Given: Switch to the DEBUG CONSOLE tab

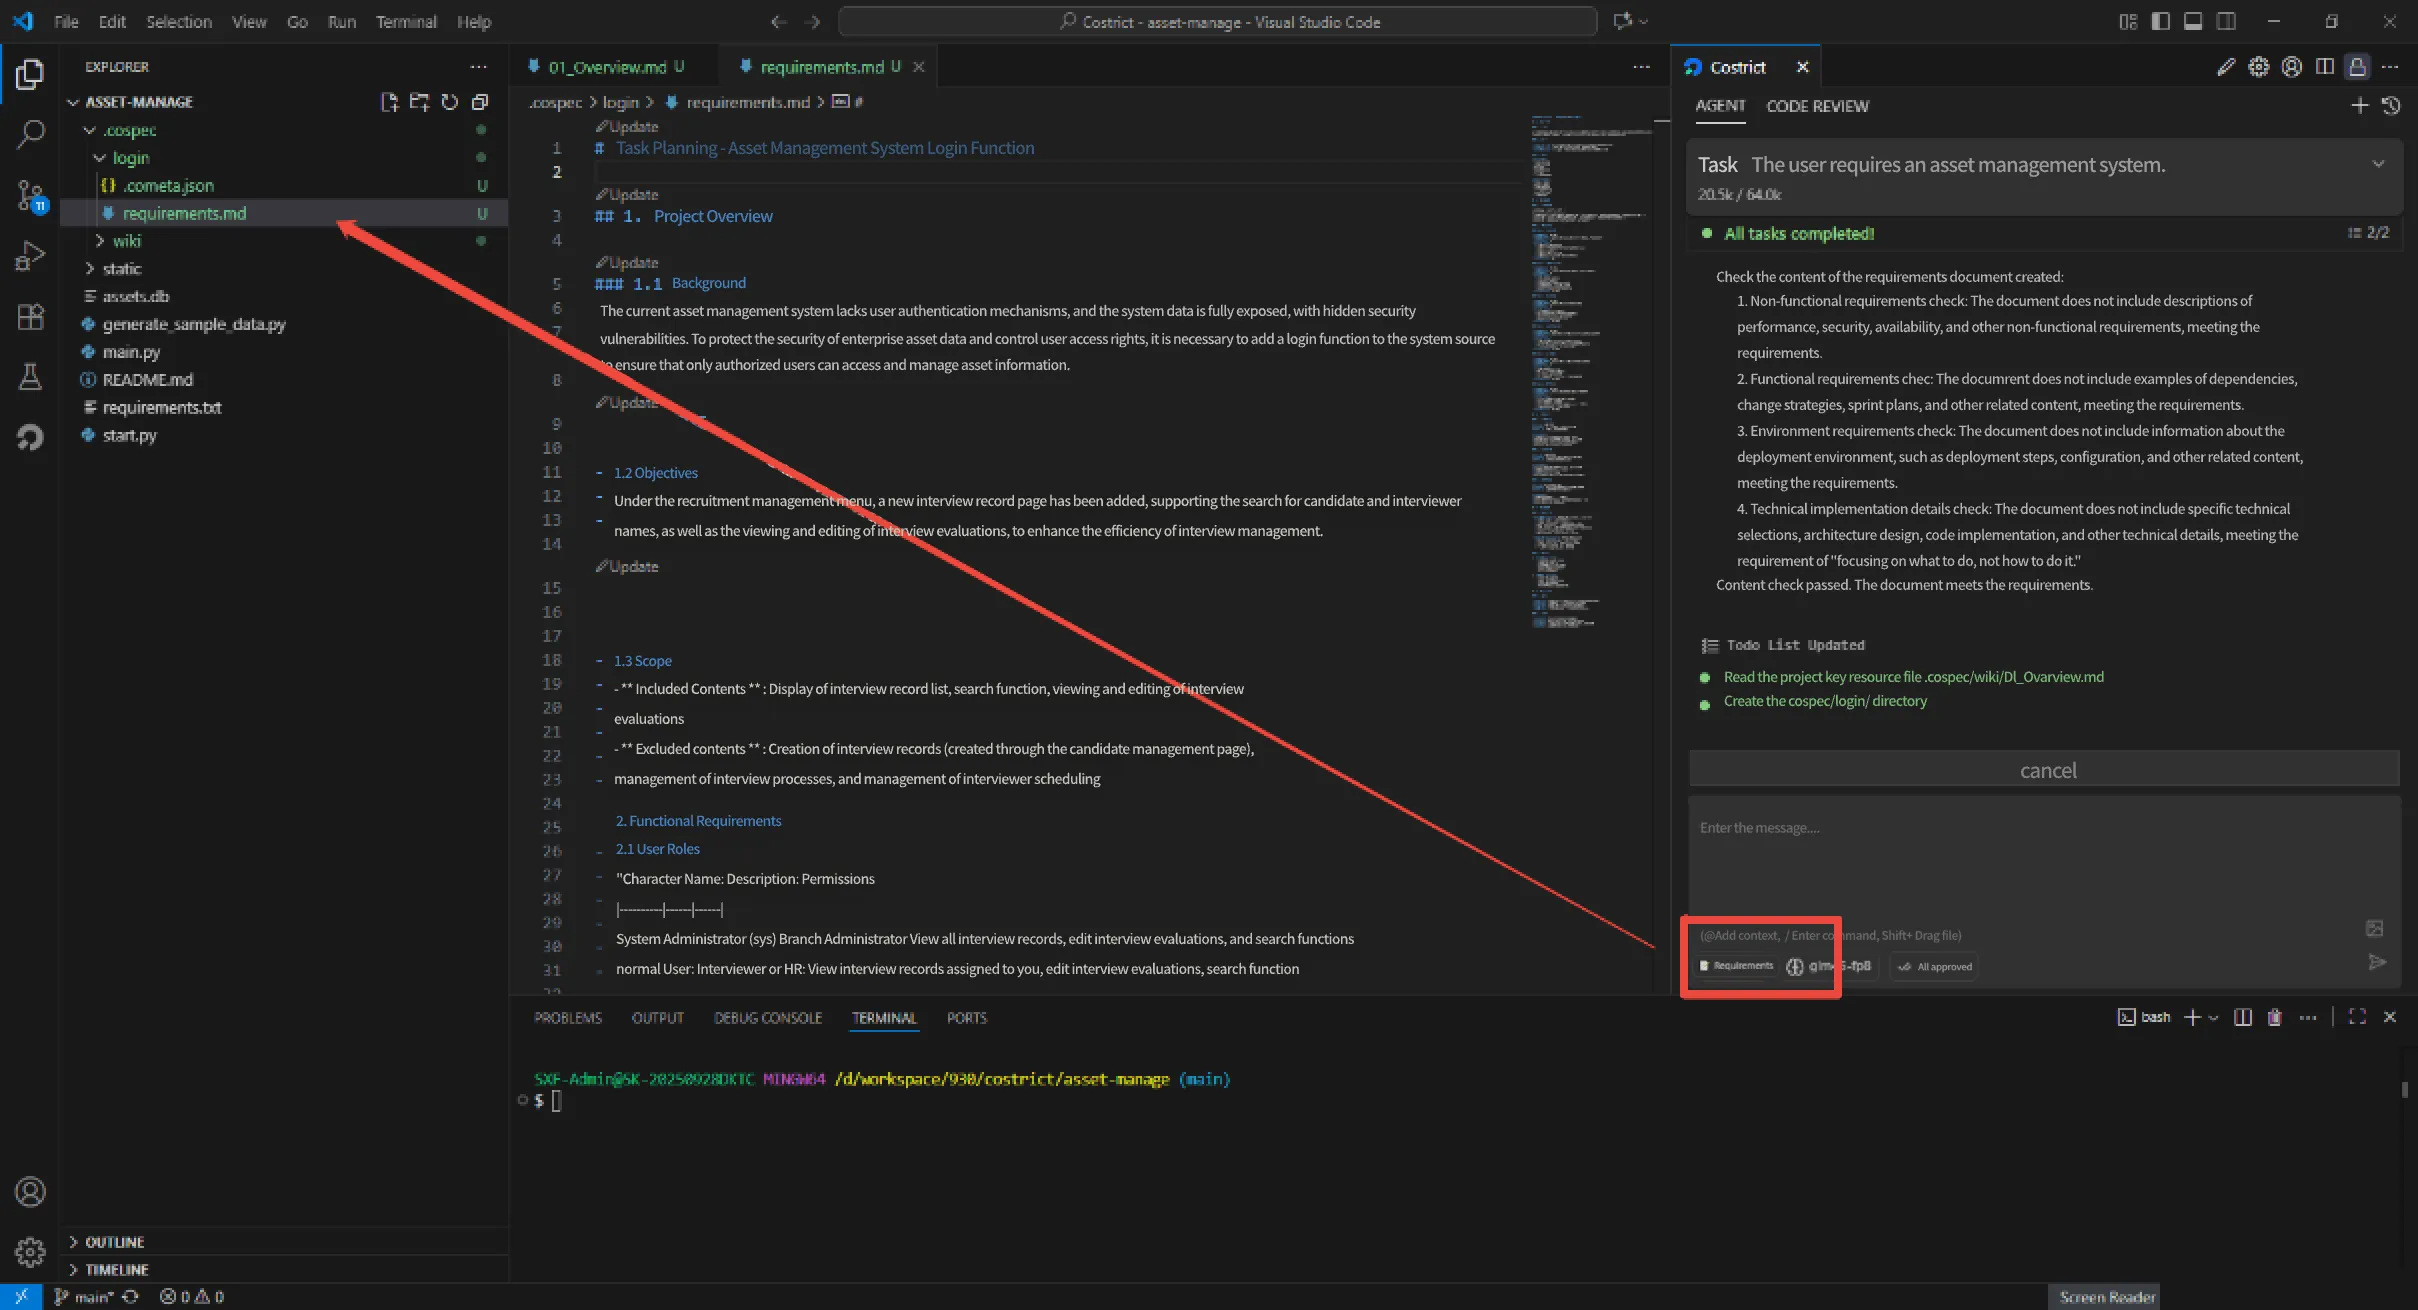Looking at the screenshot, I should [x=768, y=1018].
